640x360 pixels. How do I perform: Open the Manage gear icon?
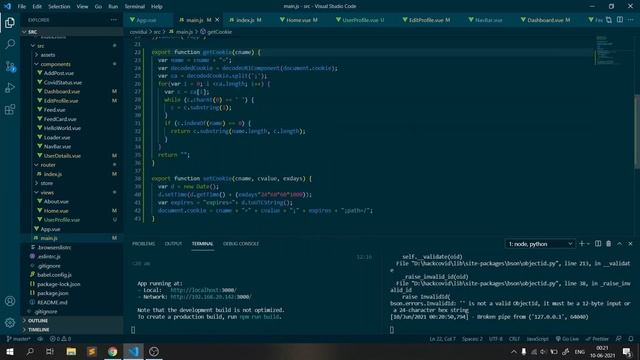point(10,322)
